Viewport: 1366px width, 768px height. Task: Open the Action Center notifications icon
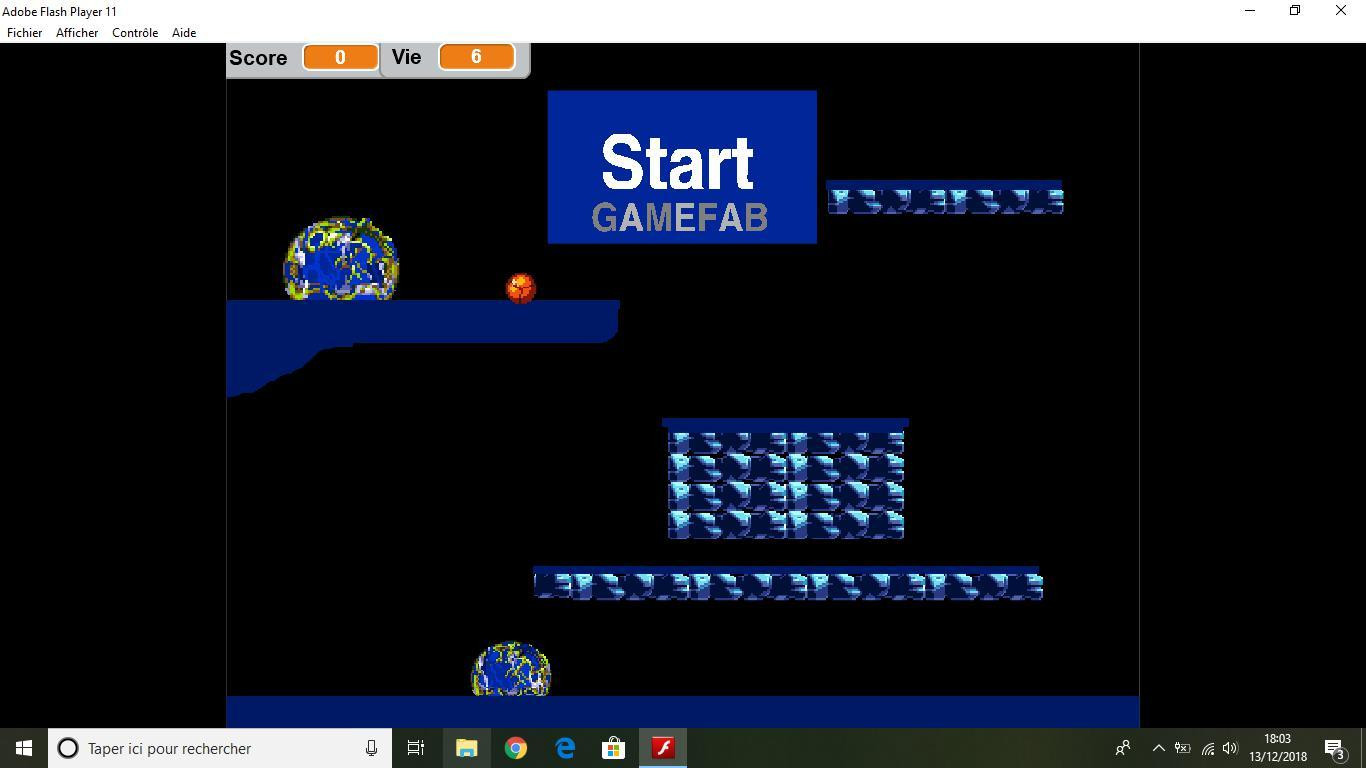point(1334,748)
